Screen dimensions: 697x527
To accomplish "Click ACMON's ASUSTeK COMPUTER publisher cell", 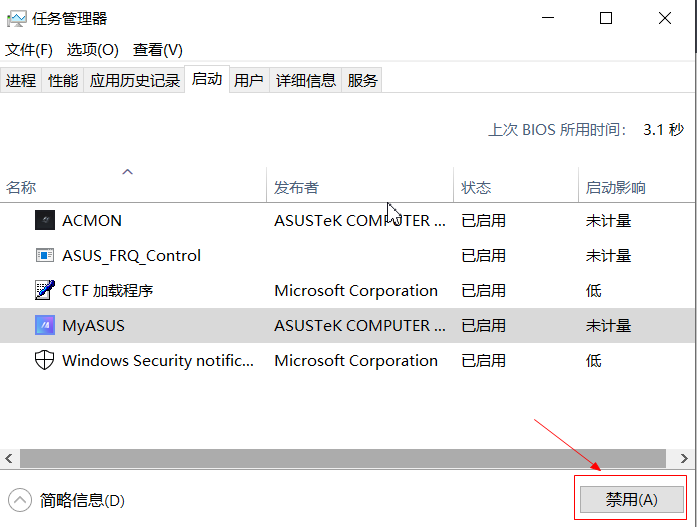I will pyautogui.click(x=360, y=220).
